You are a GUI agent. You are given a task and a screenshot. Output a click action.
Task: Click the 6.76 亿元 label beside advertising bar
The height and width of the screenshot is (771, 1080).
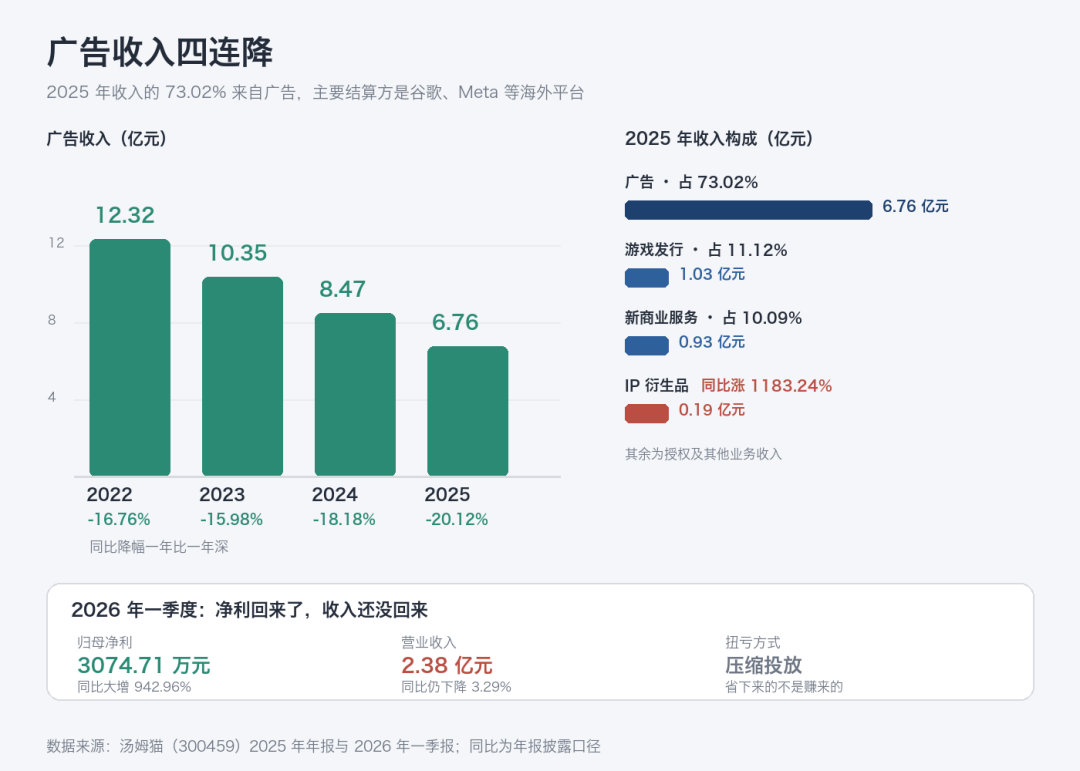point(915,206)
